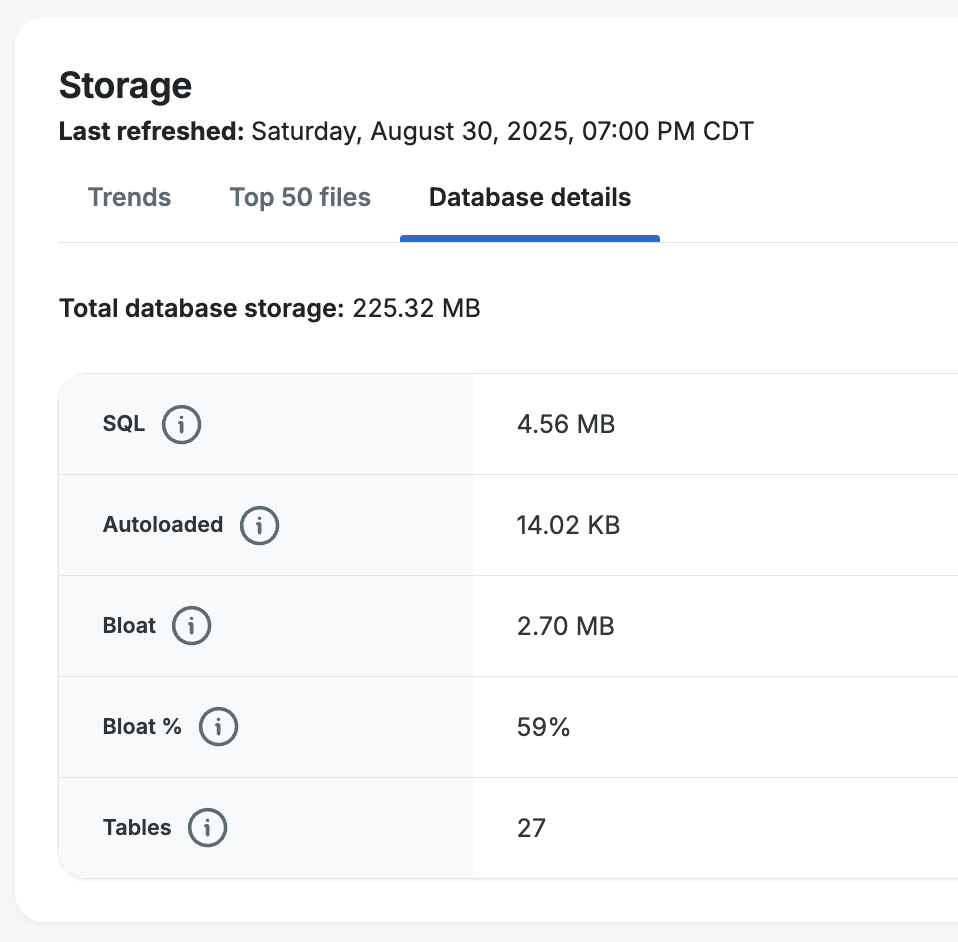This screenshot has width=958, height=942.
Task: Select the Total database storage value 225.32 MB
Action: 416,309
